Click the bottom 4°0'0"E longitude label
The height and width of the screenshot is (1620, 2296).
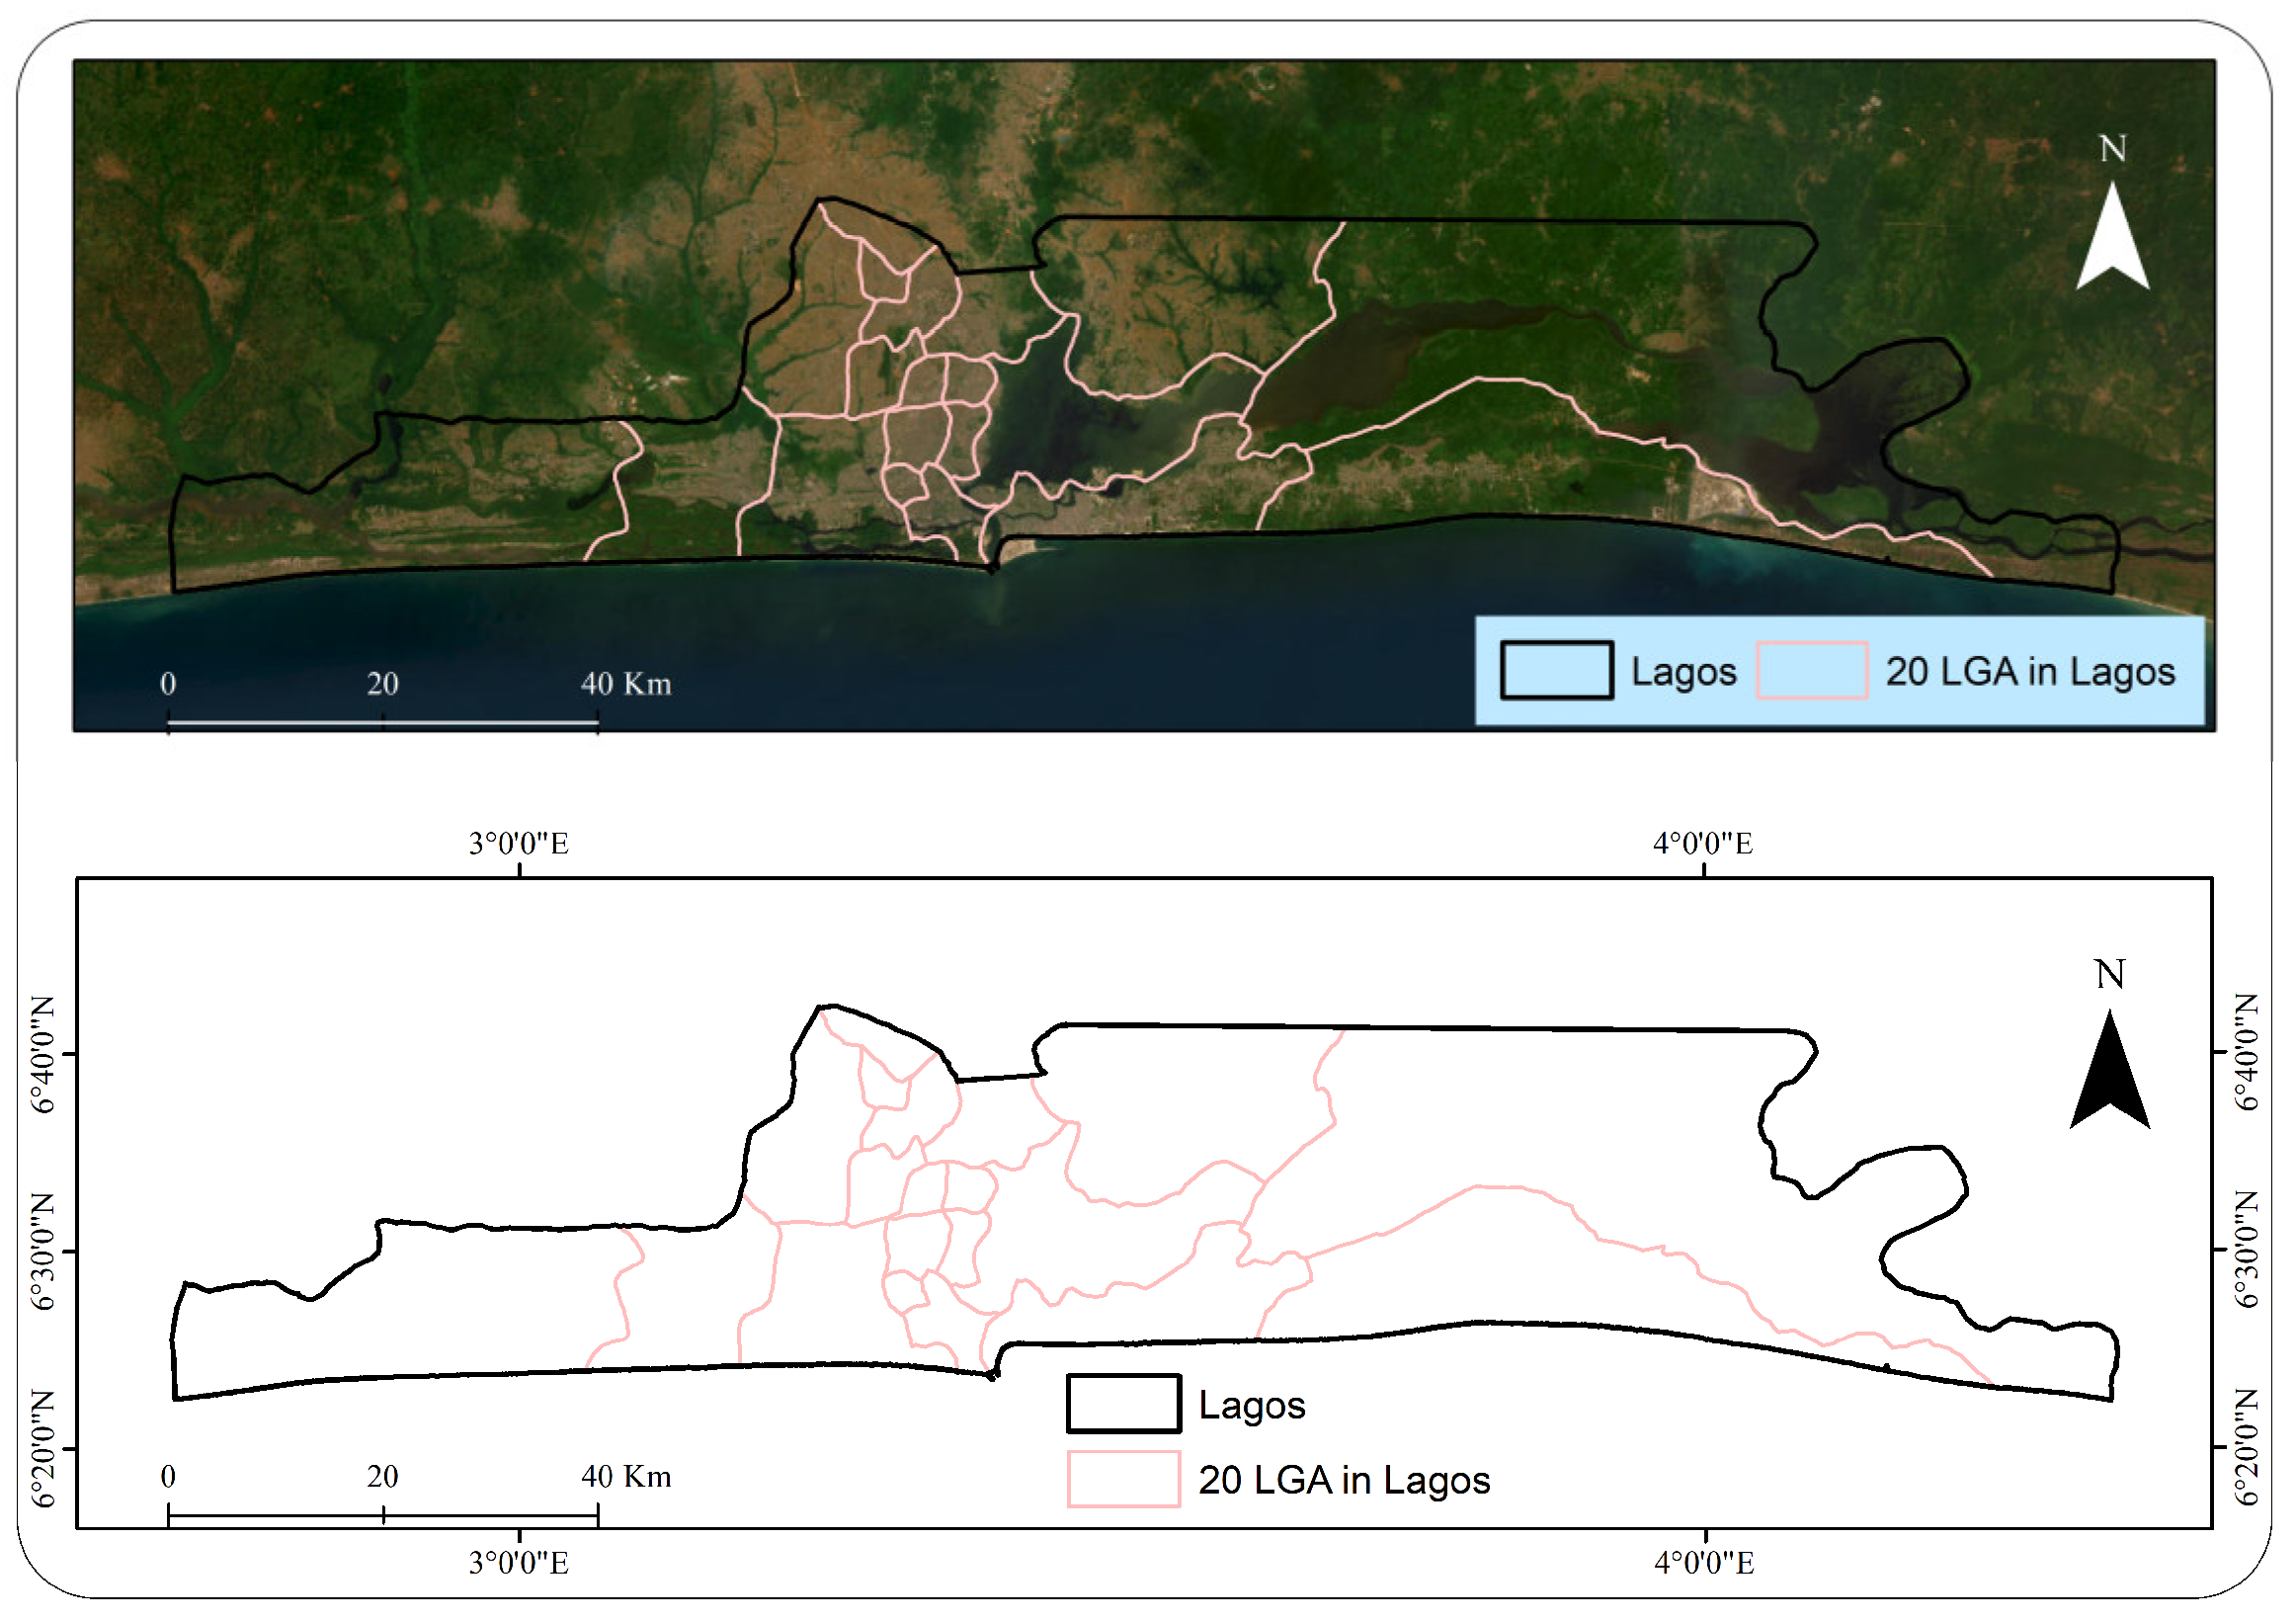coord(1704,1563)
